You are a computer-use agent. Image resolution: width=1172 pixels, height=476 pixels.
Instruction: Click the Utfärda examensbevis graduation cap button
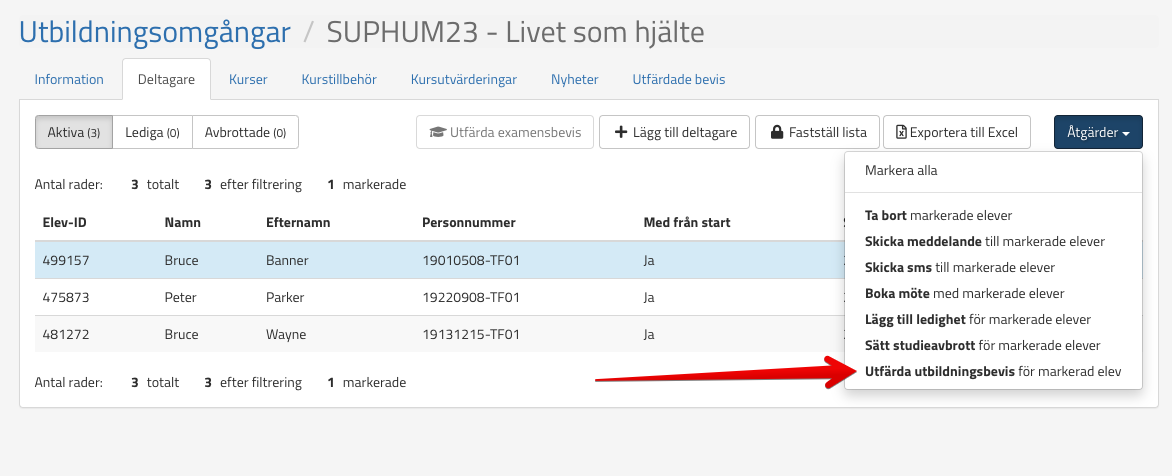click(505, 132)
